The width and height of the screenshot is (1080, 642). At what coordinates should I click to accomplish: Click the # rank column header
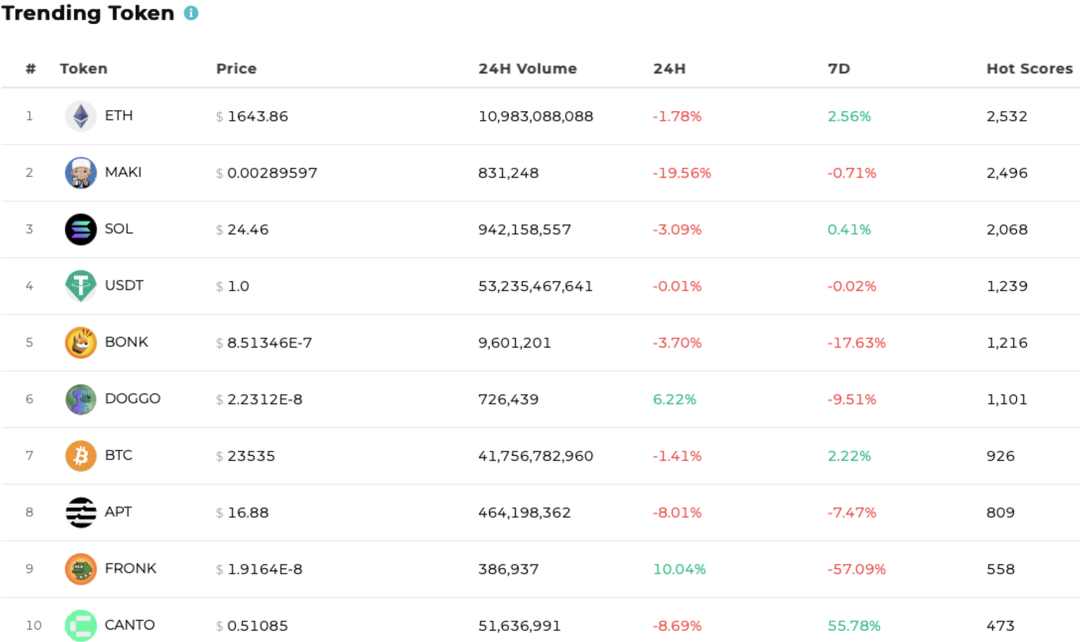(30, 68)
